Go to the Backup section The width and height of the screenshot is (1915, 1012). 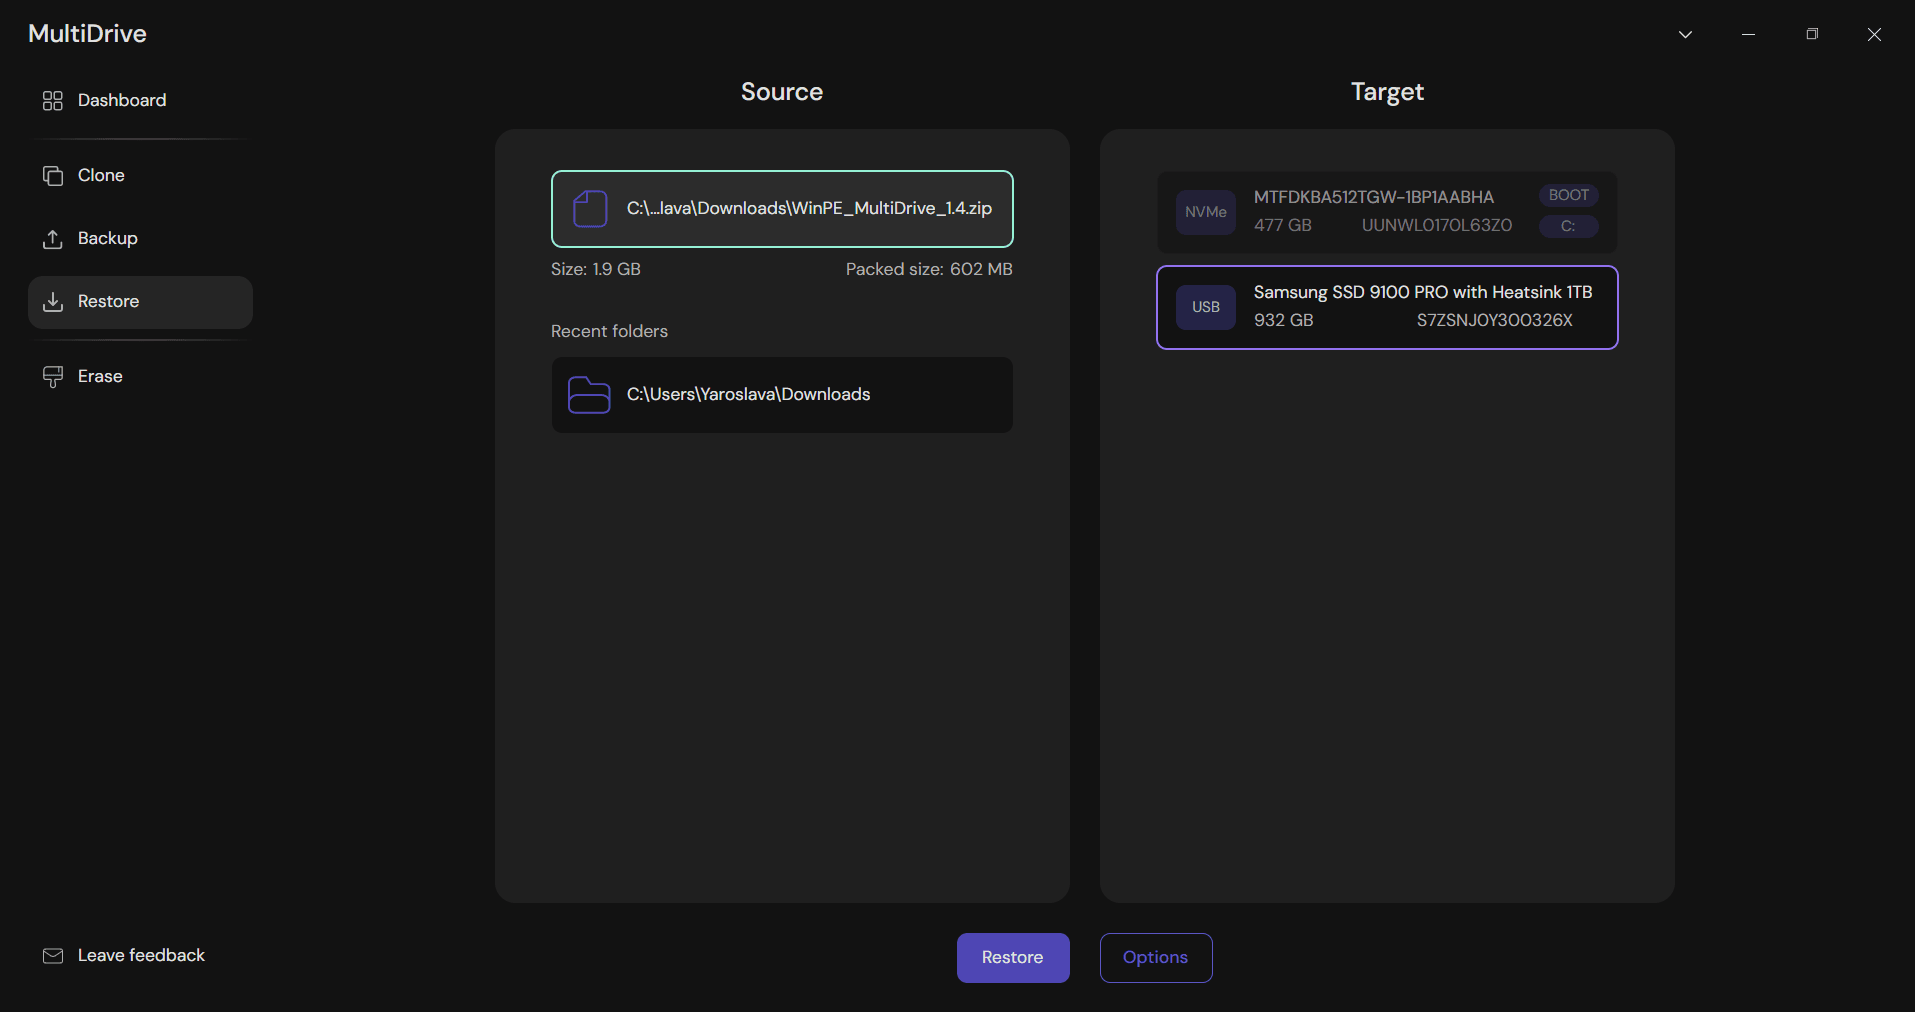pyautogui.click(x=140, y=239)
